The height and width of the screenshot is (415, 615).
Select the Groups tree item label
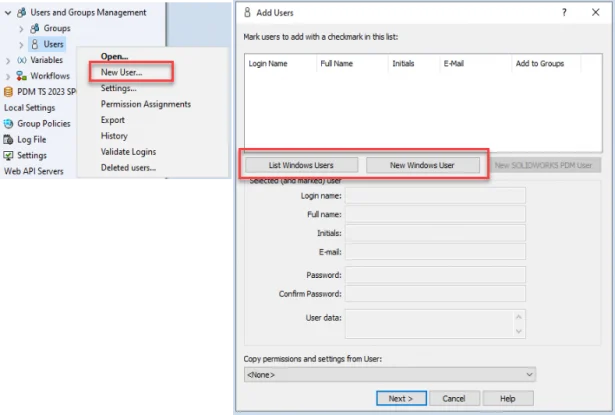coord(57,28)
